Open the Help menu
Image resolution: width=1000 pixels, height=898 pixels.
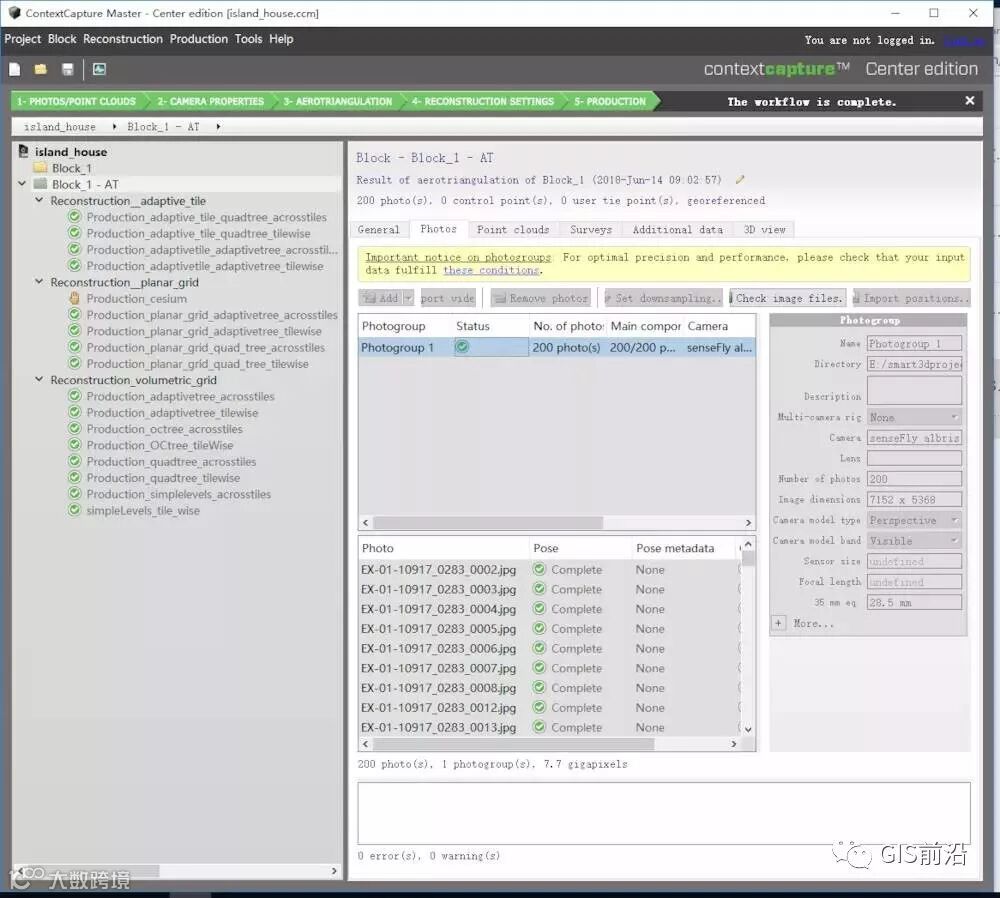tap(281, 39)
